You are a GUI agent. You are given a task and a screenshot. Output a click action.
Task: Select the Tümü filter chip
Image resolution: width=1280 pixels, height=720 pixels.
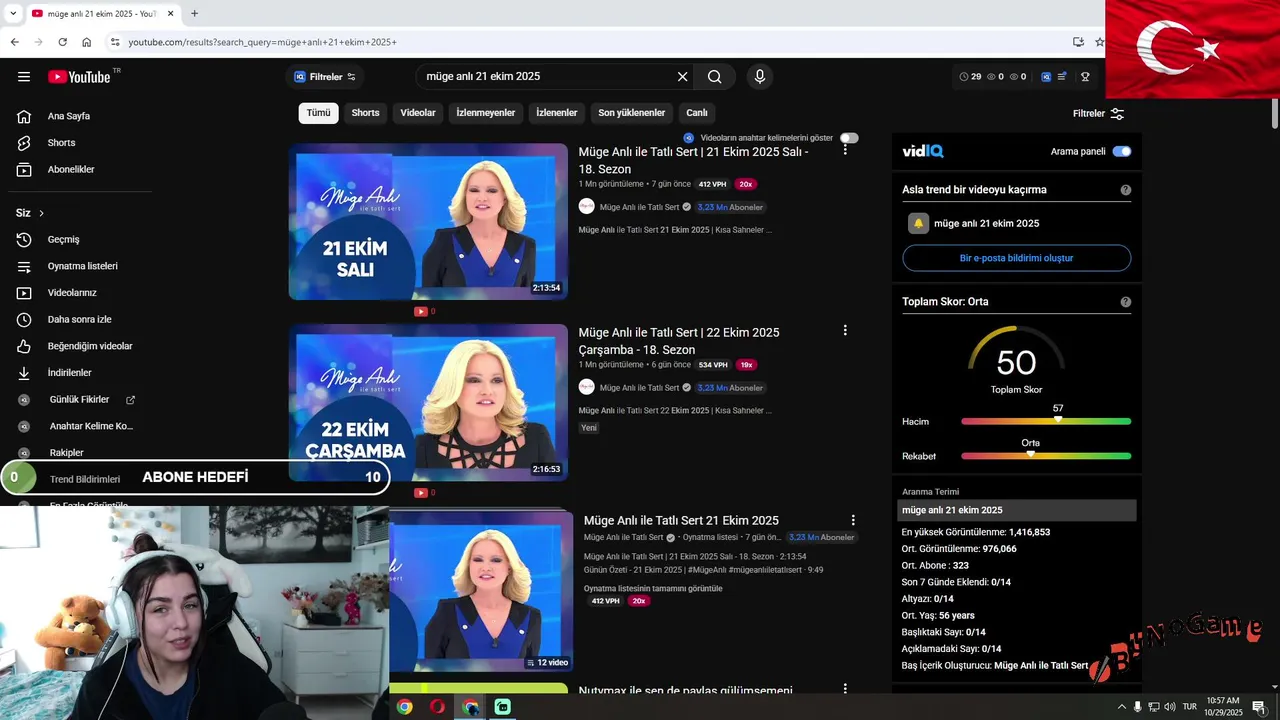click(x=318, y=113)
